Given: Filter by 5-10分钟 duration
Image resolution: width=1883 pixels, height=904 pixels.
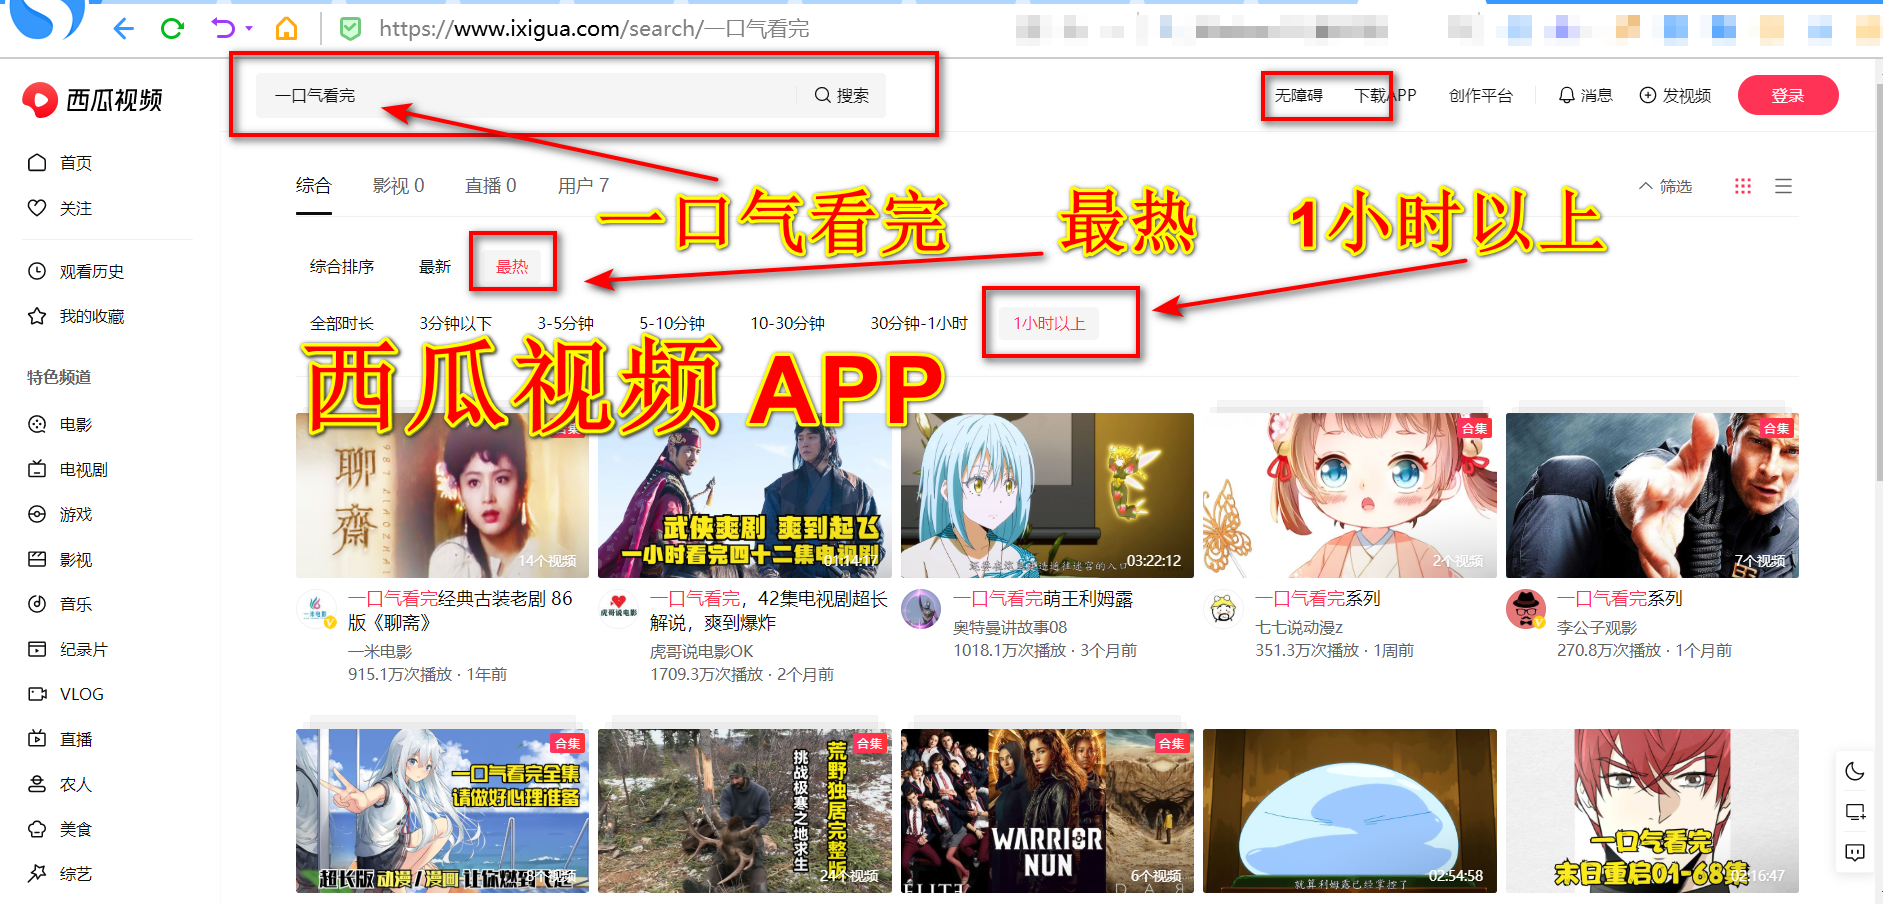Looking at the screenshot, I should (x=672, y=324).
